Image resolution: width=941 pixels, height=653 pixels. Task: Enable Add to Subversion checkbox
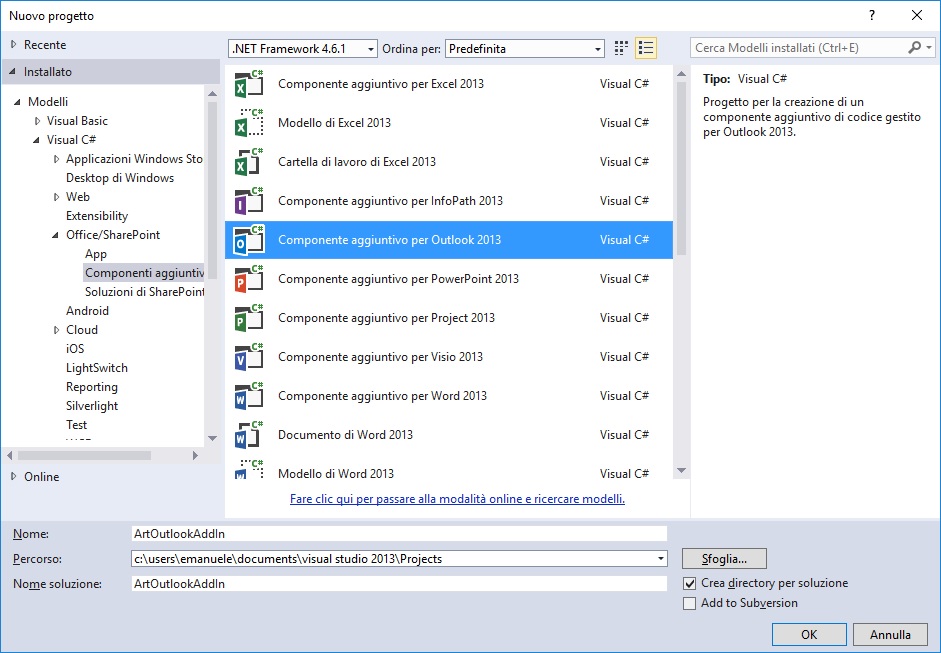690,603
